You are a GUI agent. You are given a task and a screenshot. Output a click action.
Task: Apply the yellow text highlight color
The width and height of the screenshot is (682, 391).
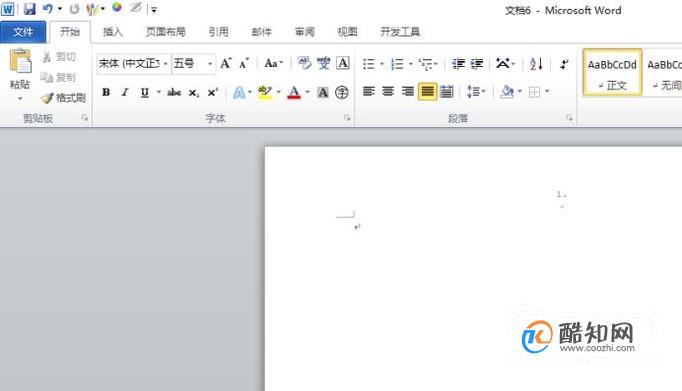264,93
